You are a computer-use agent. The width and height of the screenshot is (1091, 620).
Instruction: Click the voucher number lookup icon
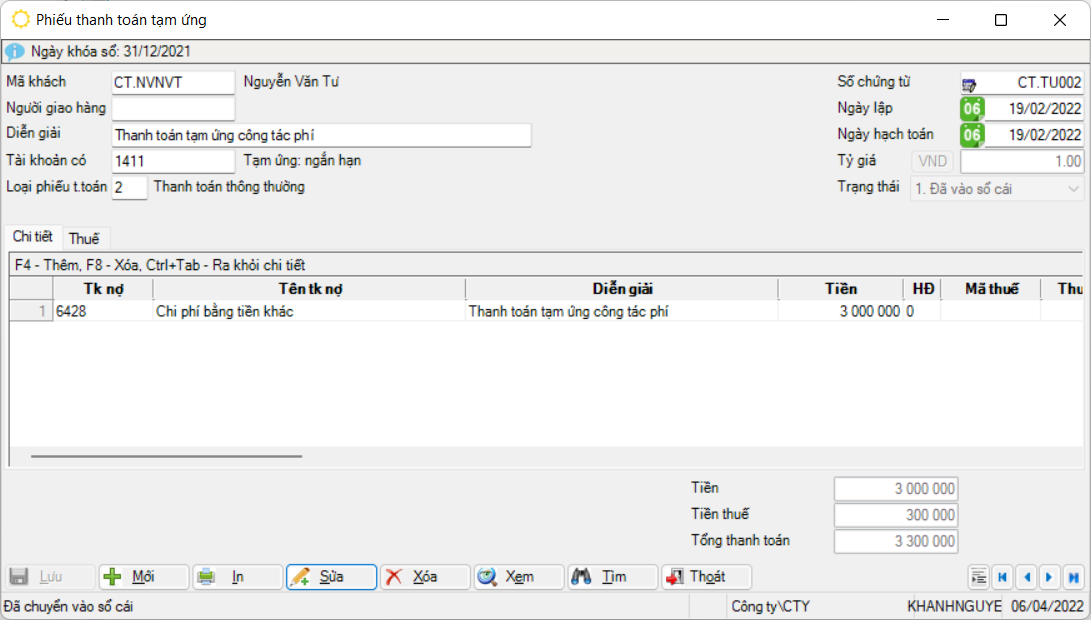pos(970,83)
